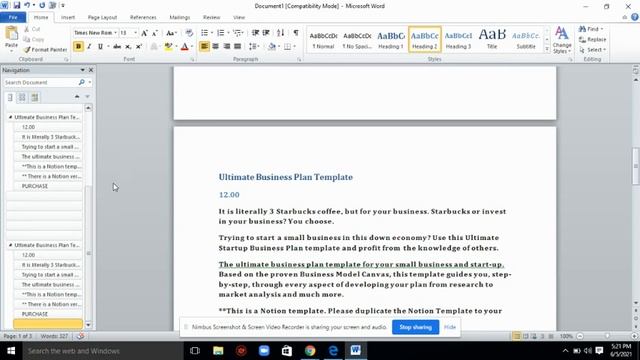Toggle Superscript formatting
640x360 pixels.
click(139, 47)
